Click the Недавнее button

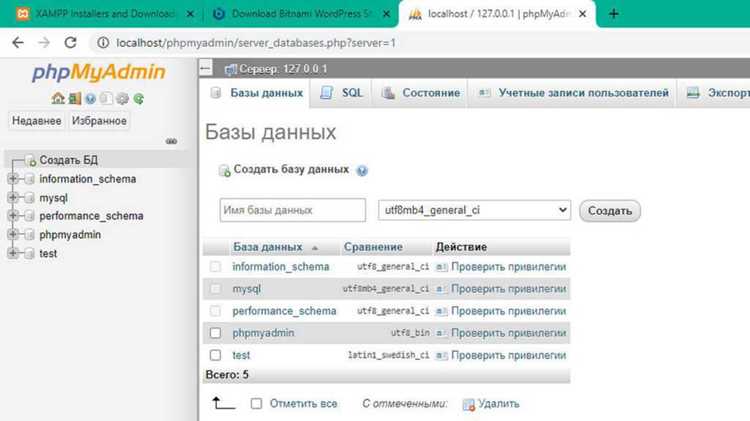(x=37, y=121)
